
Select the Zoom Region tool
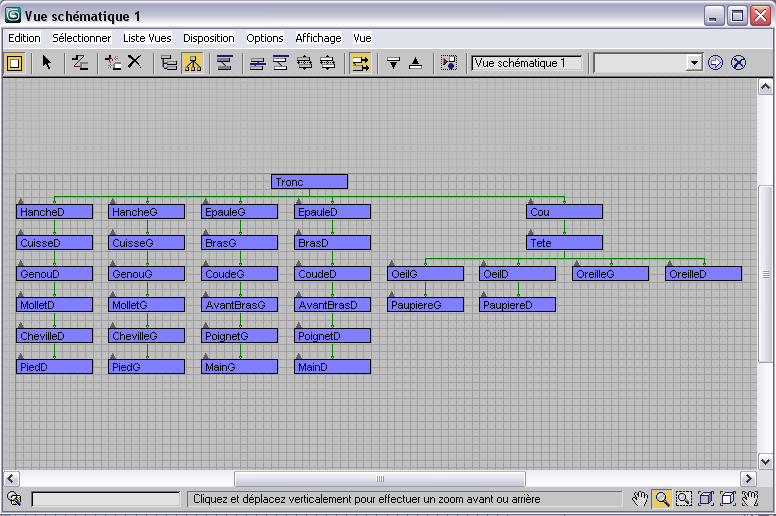coord(684,499)
